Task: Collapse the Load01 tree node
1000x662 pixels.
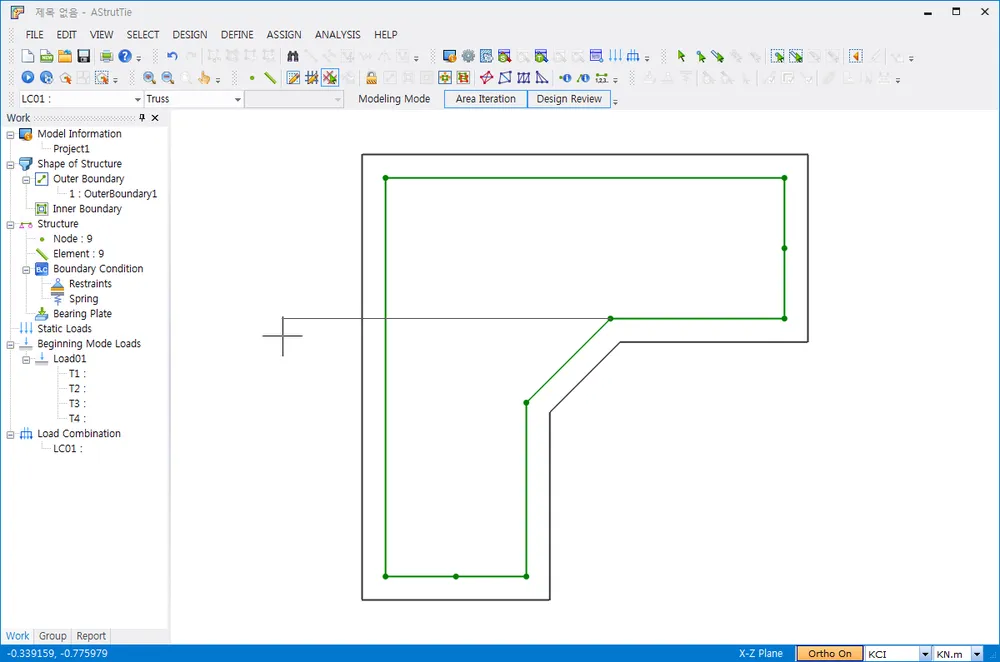Action: 26,360
